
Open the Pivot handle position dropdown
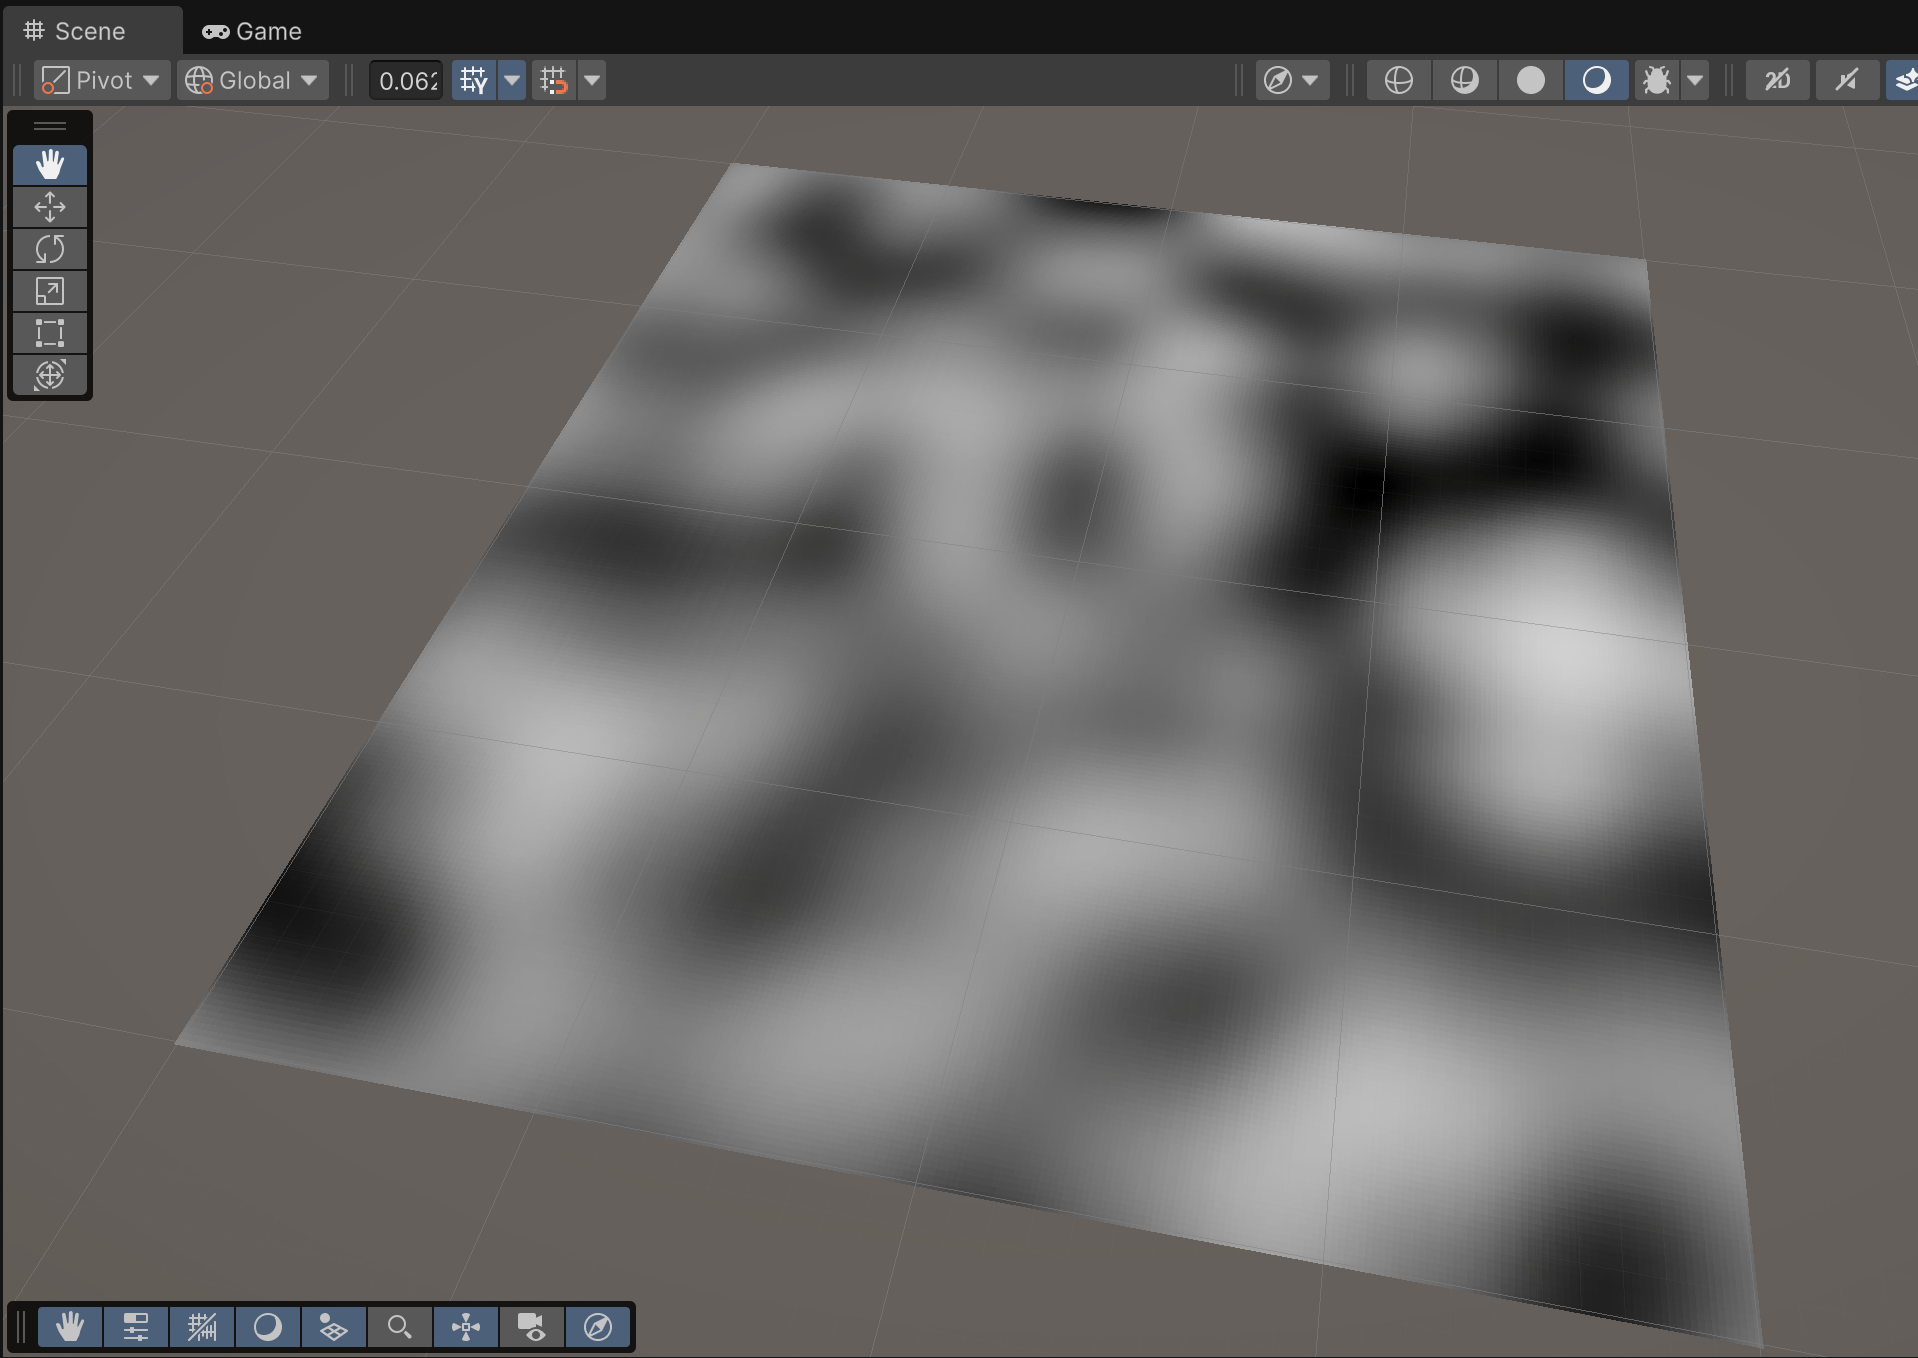[x=100, y=80]
